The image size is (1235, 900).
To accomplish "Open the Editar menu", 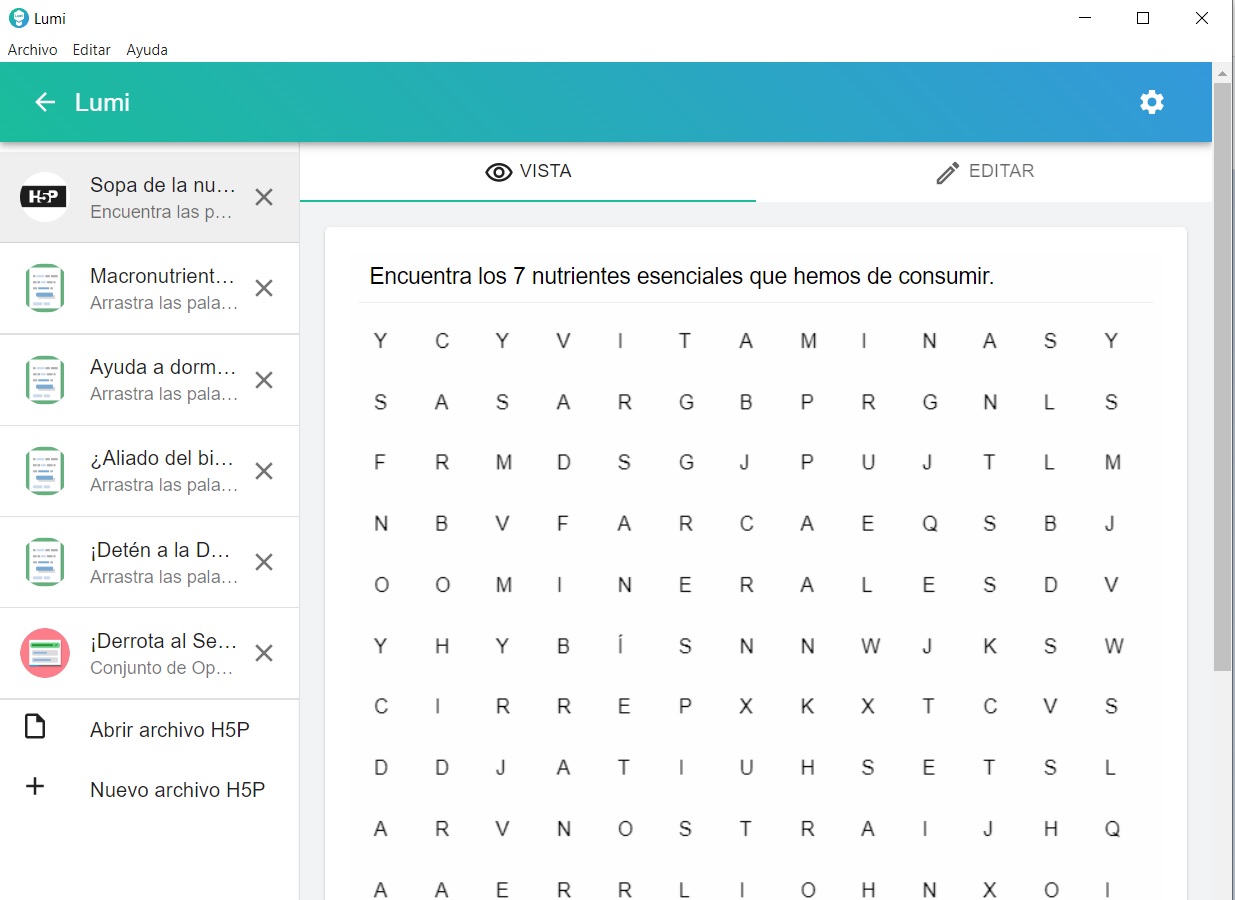I will [x=91, y=50].
